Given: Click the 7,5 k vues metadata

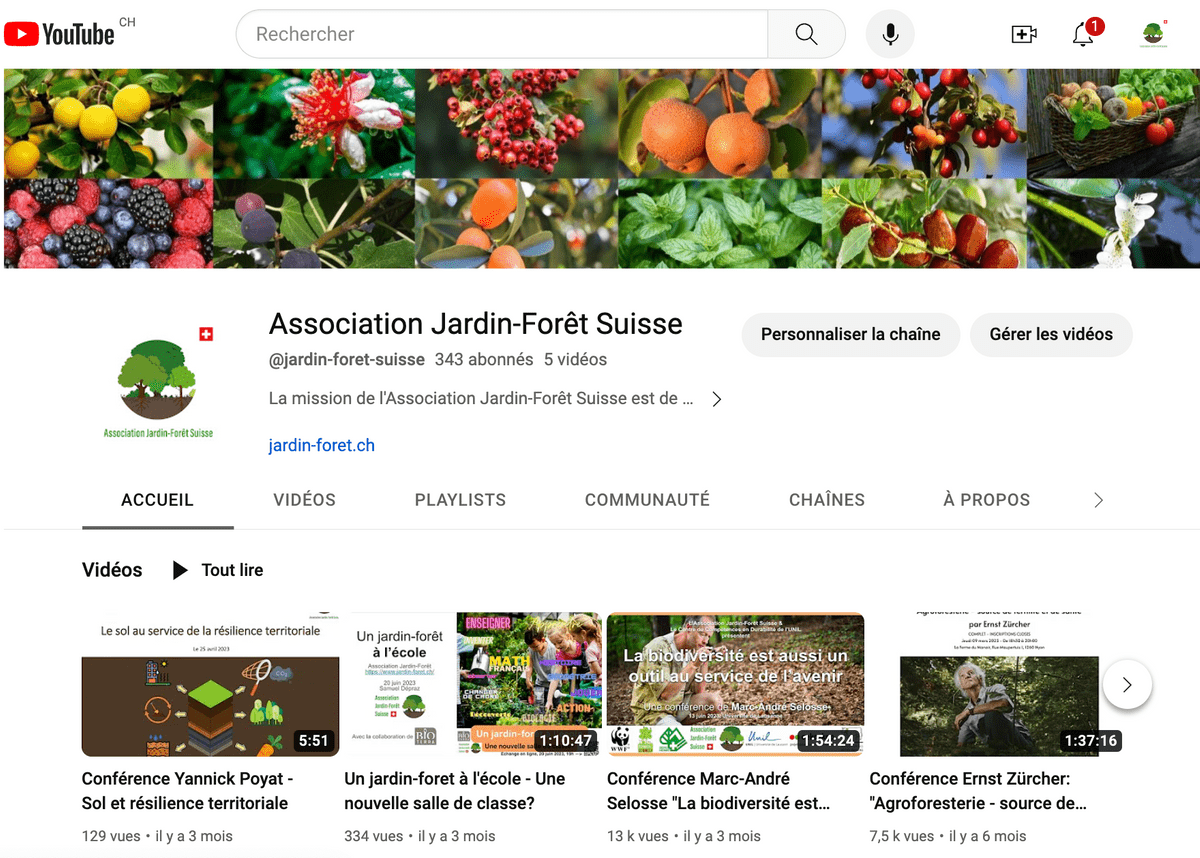Looking at the screenshot, I should tap(902, 836).
